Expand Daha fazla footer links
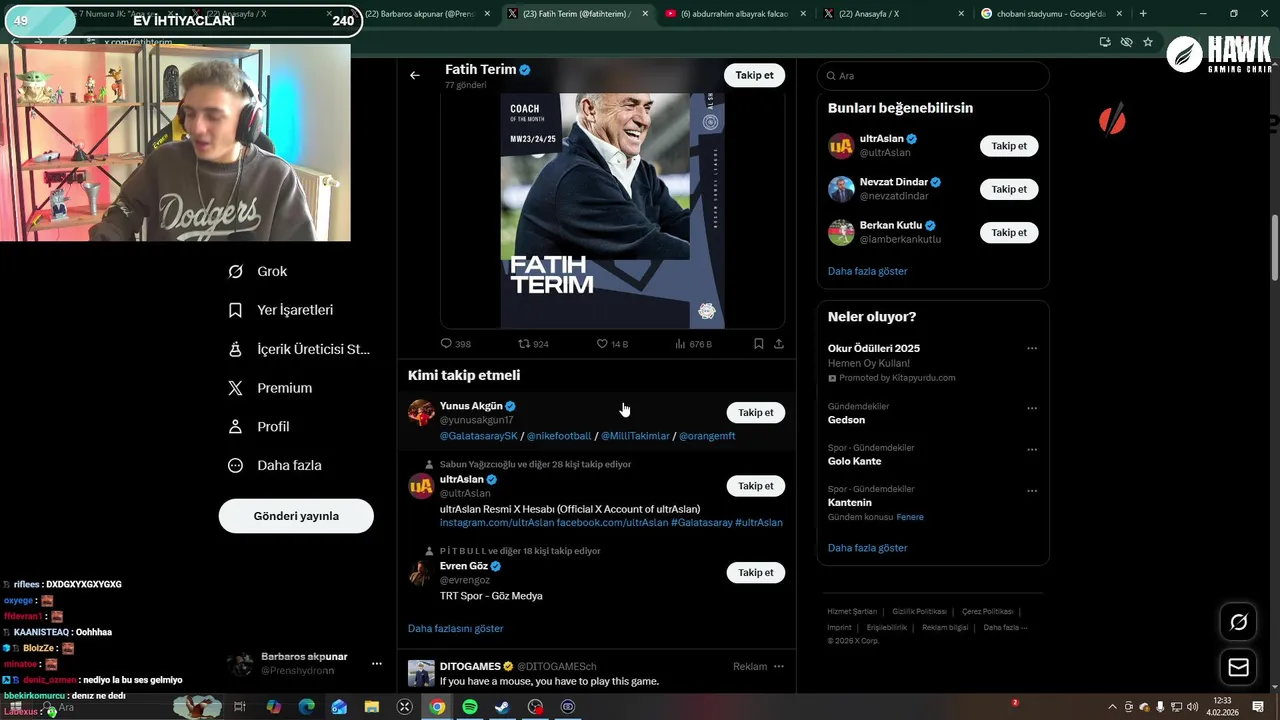 click(1005, 627)
